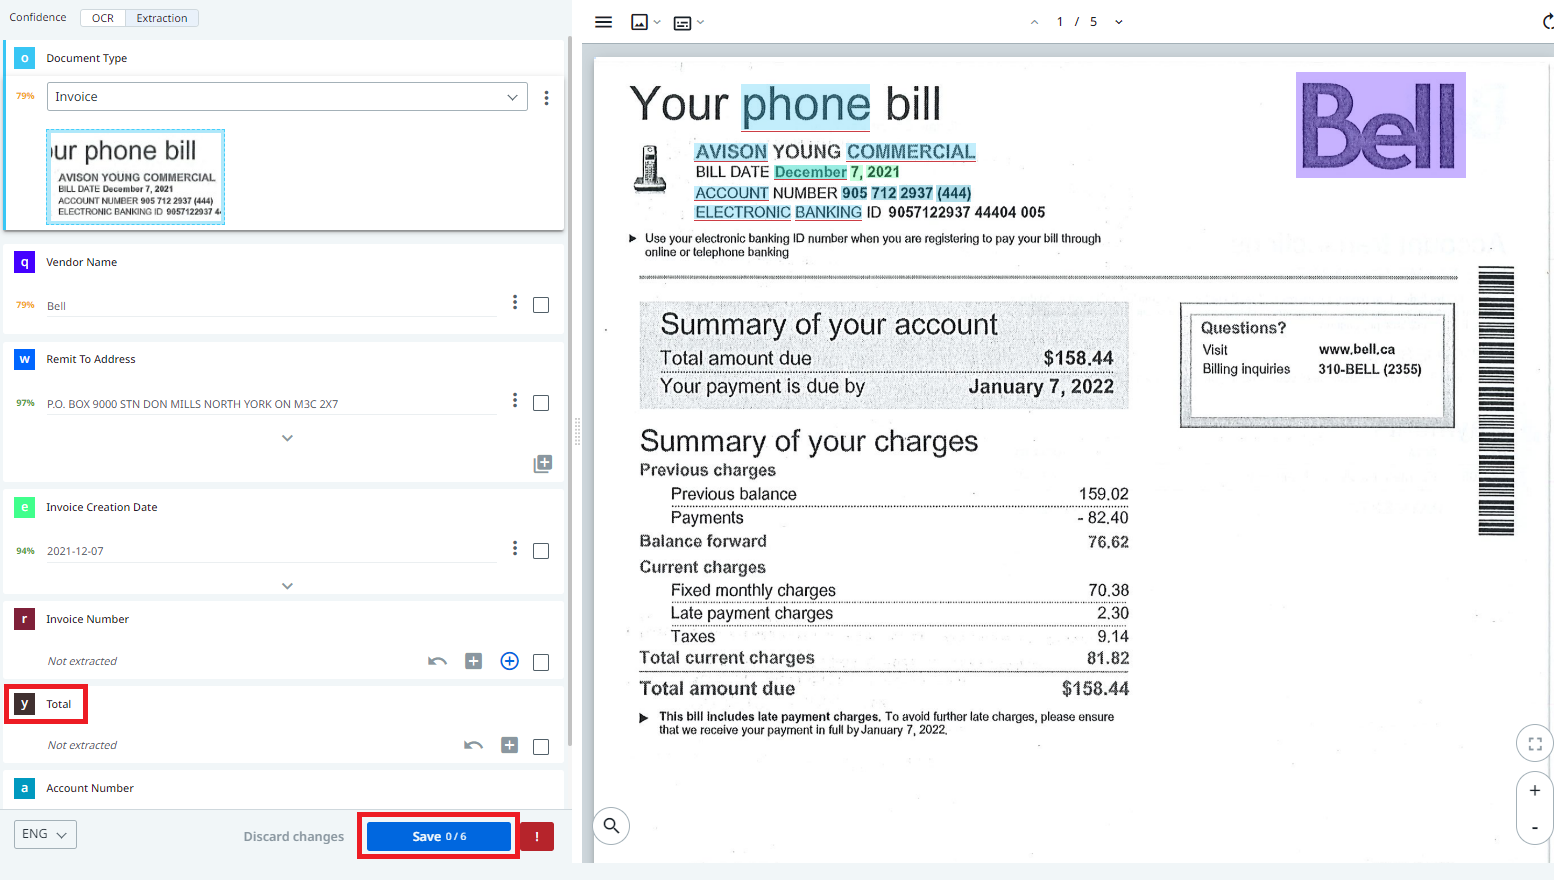Click Discard changes
The height and width of the screenshot is (880, 1554).
coord(294,836)
